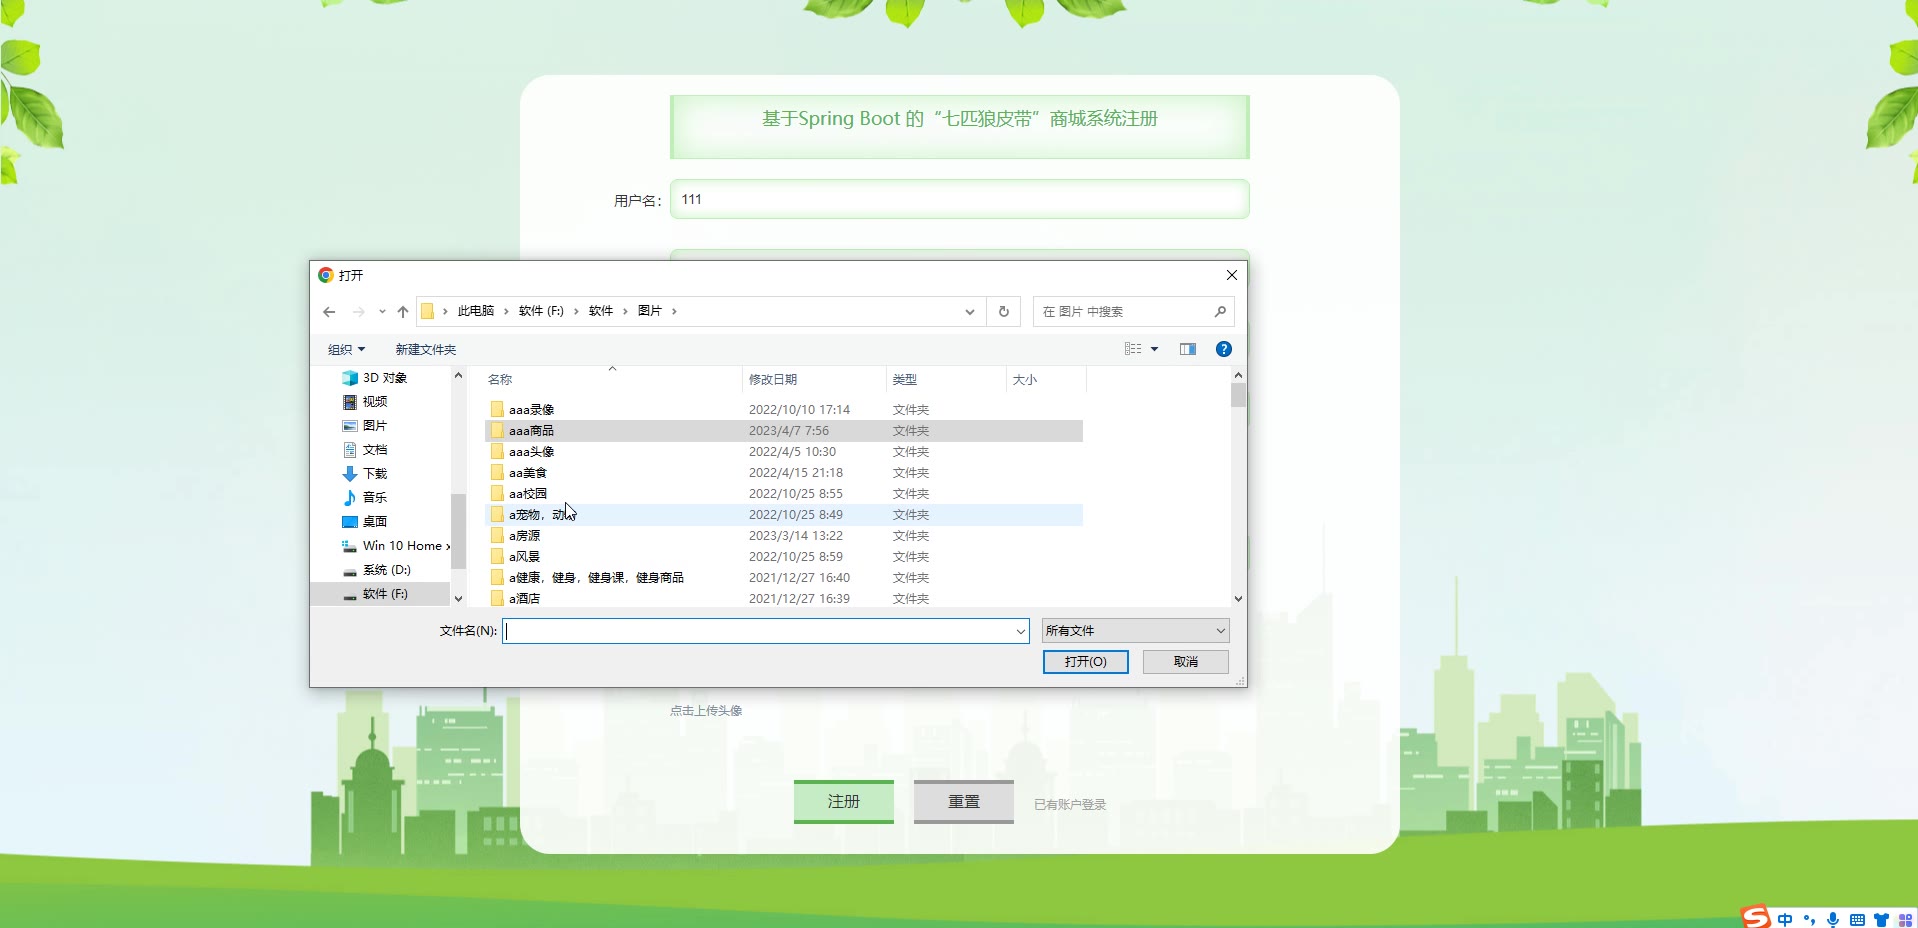
Task: Expand the address bar history dropdown
Action: point(970,312)
